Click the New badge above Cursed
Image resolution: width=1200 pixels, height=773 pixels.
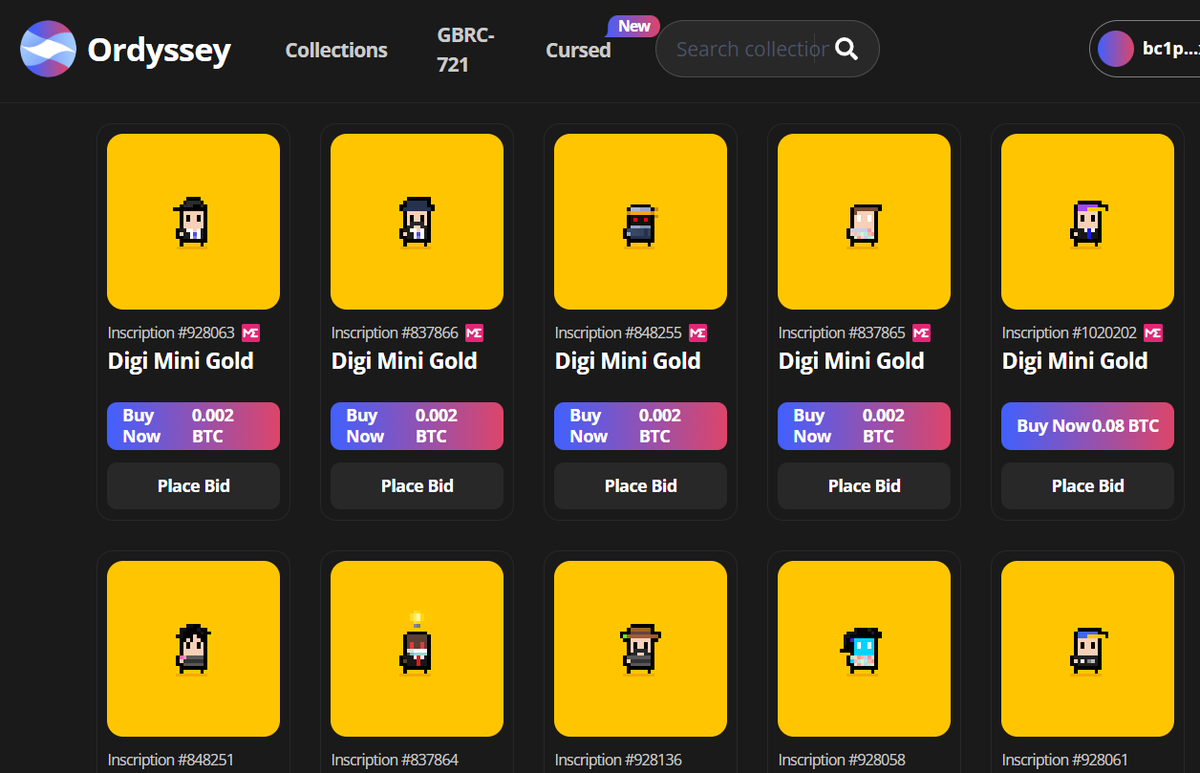click(x=634, y=27)
